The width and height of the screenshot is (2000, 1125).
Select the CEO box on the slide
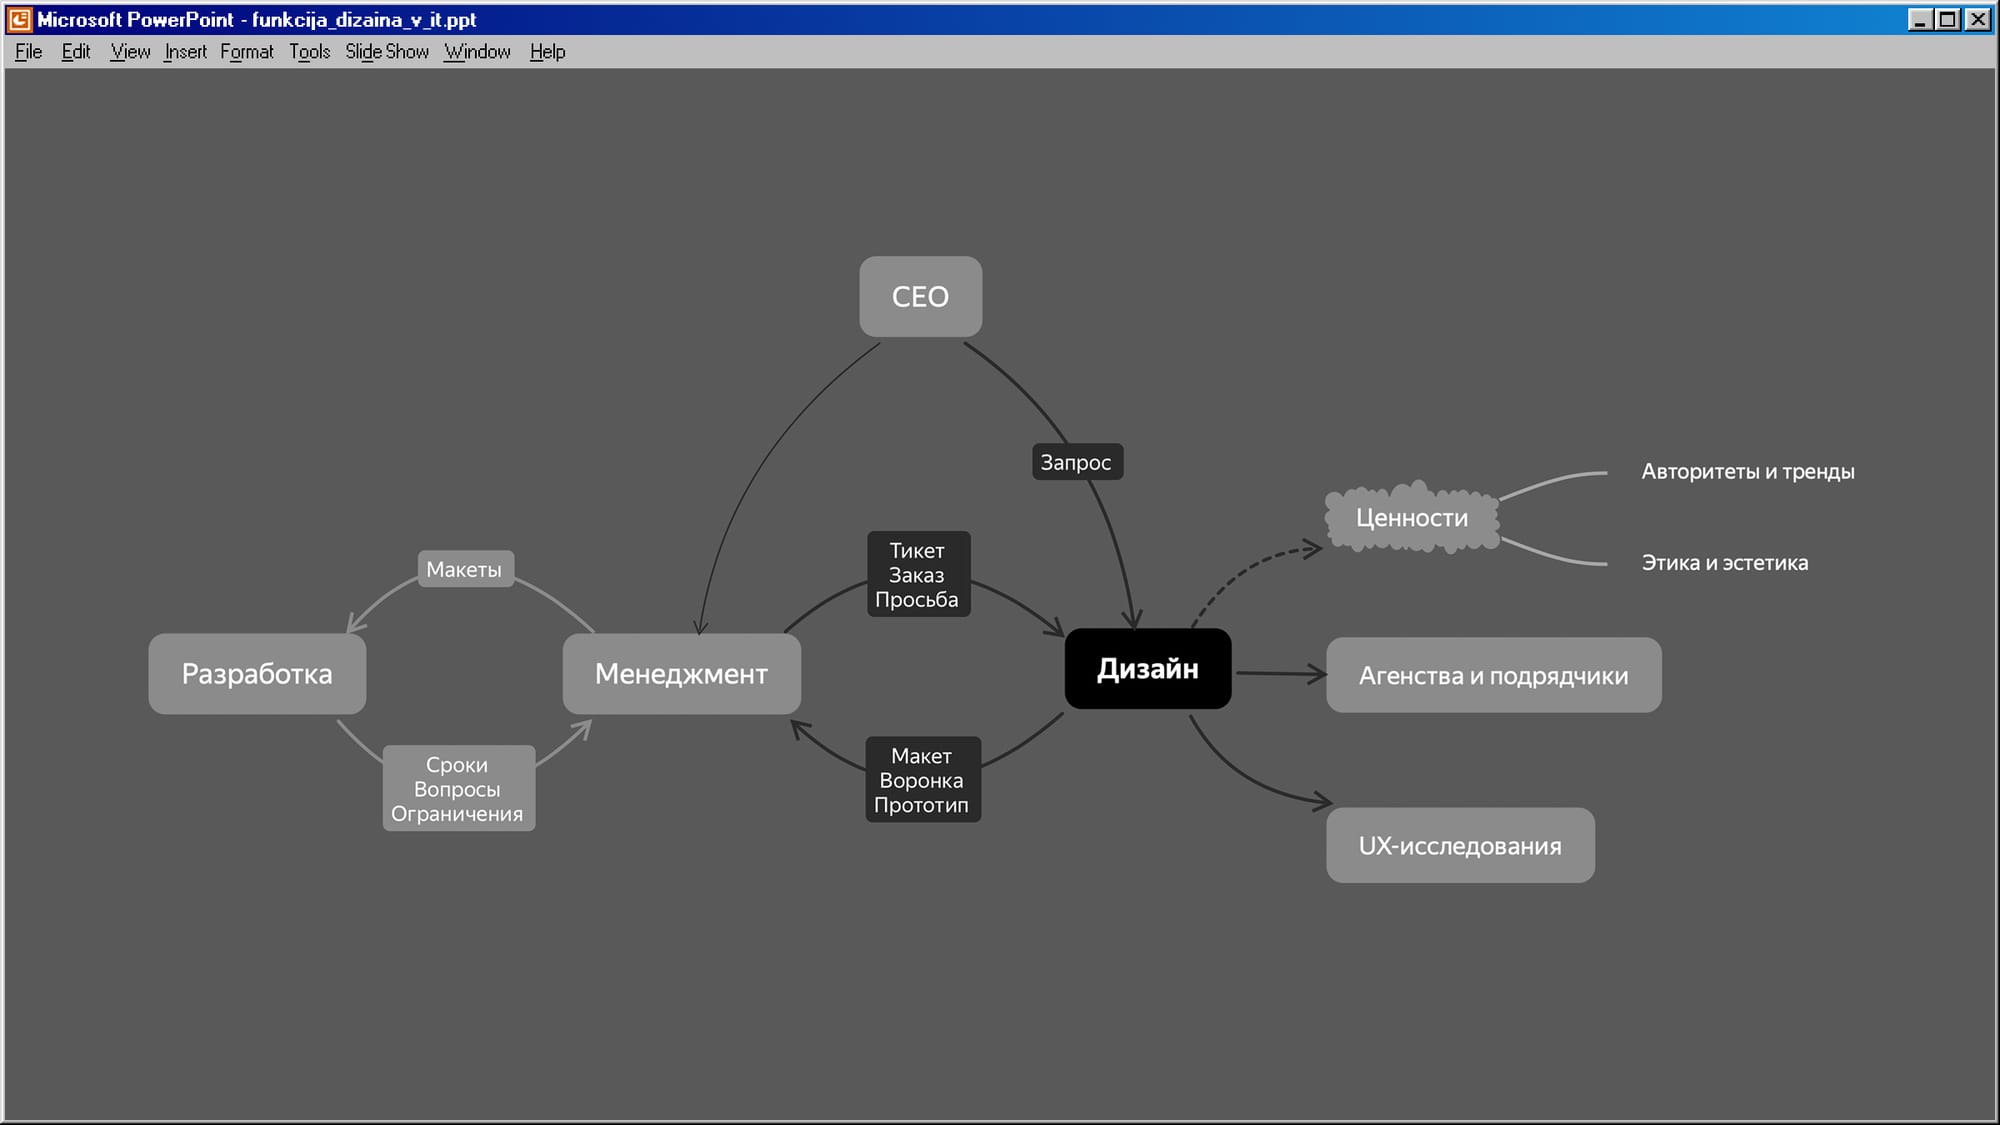pos(920,297)
